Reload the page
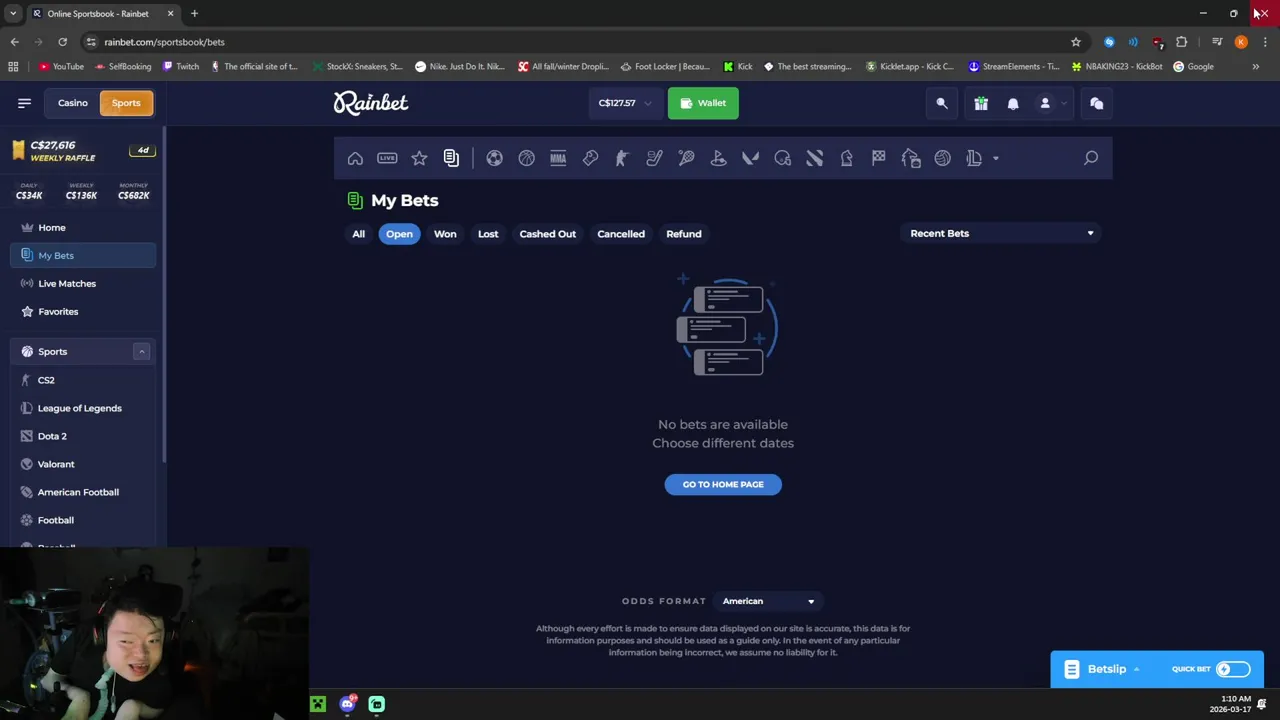This screenshot has height=720, width=1280. tap(62, 42)
